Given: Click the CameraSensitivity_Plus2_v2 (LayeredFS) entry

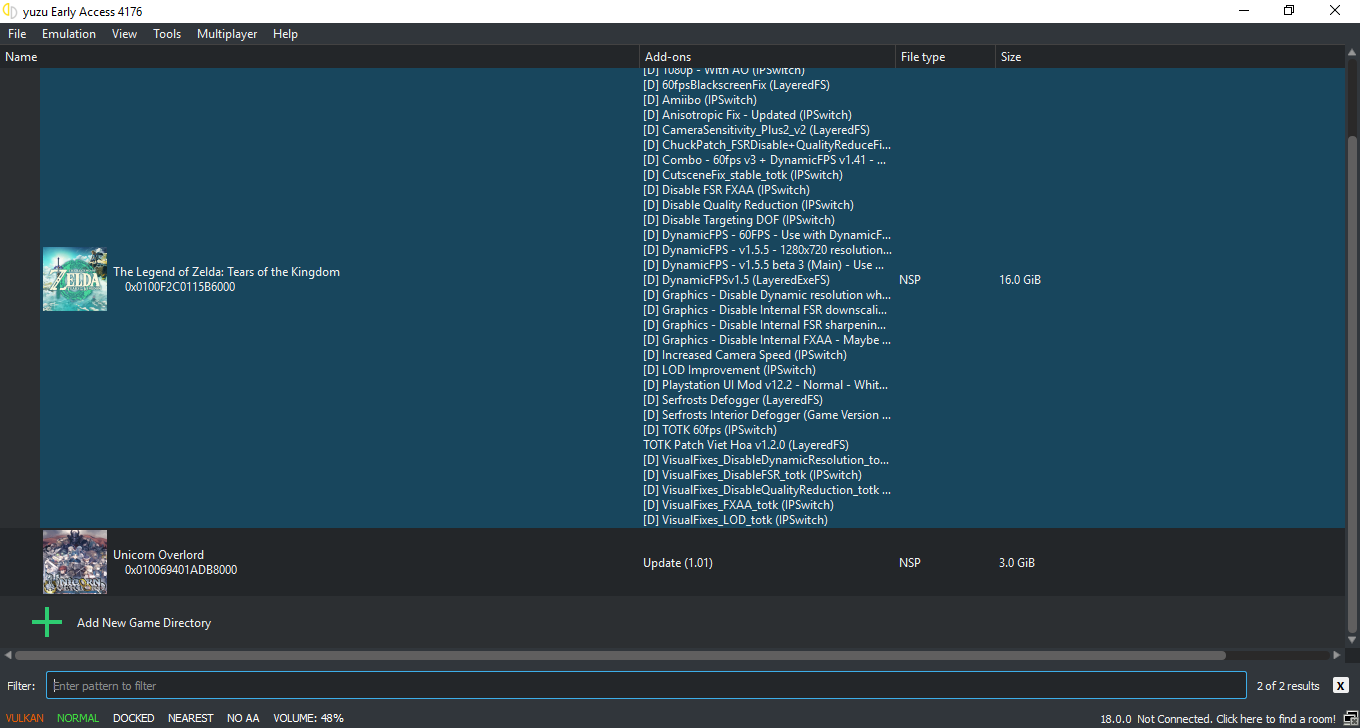Looking at the screenshot, I should (x=756, y=130).
